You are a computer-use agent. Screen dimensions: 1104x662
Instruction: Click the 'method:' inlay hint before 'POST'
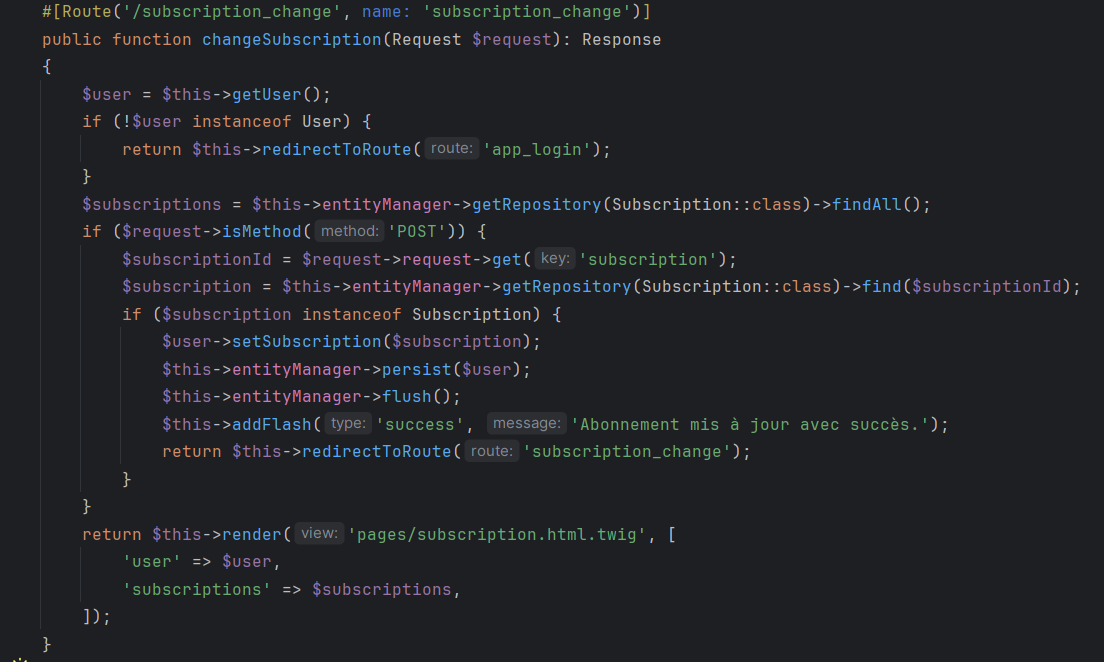click(x=350, y=232)
